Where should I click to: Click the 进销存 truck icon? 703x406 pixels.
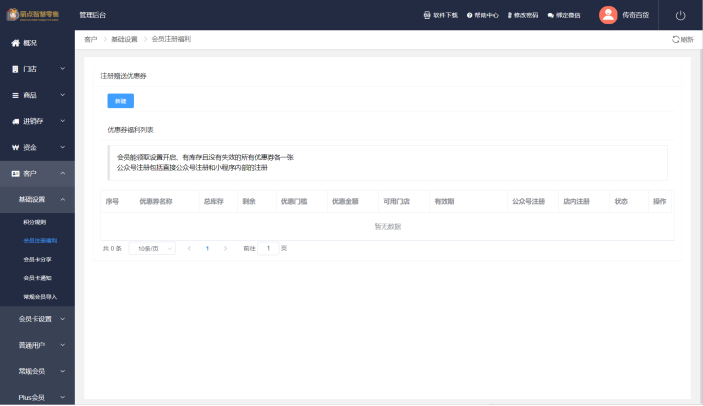[x=15, y=121]
